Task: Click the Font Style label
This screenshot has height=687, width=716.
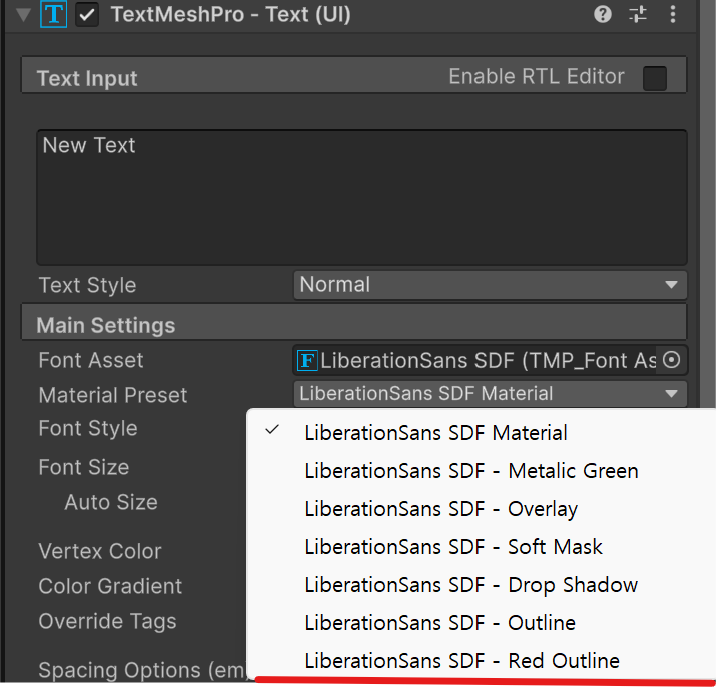Action: (x=88, y=429)
